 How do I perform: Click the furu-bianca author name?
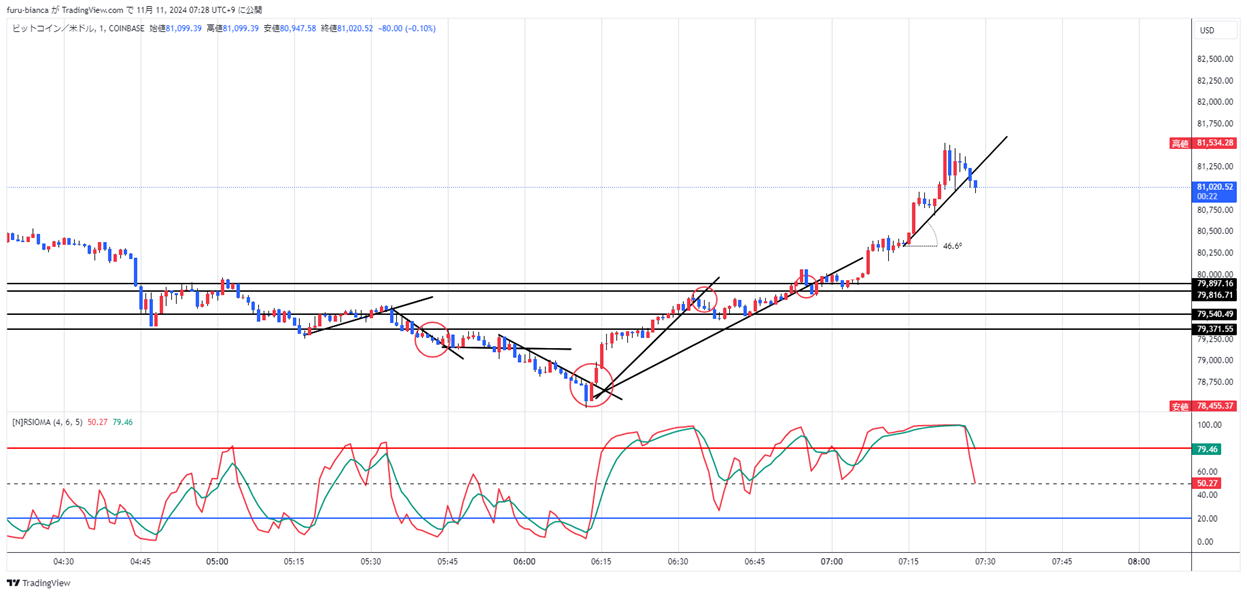click(x=31, y=9)
